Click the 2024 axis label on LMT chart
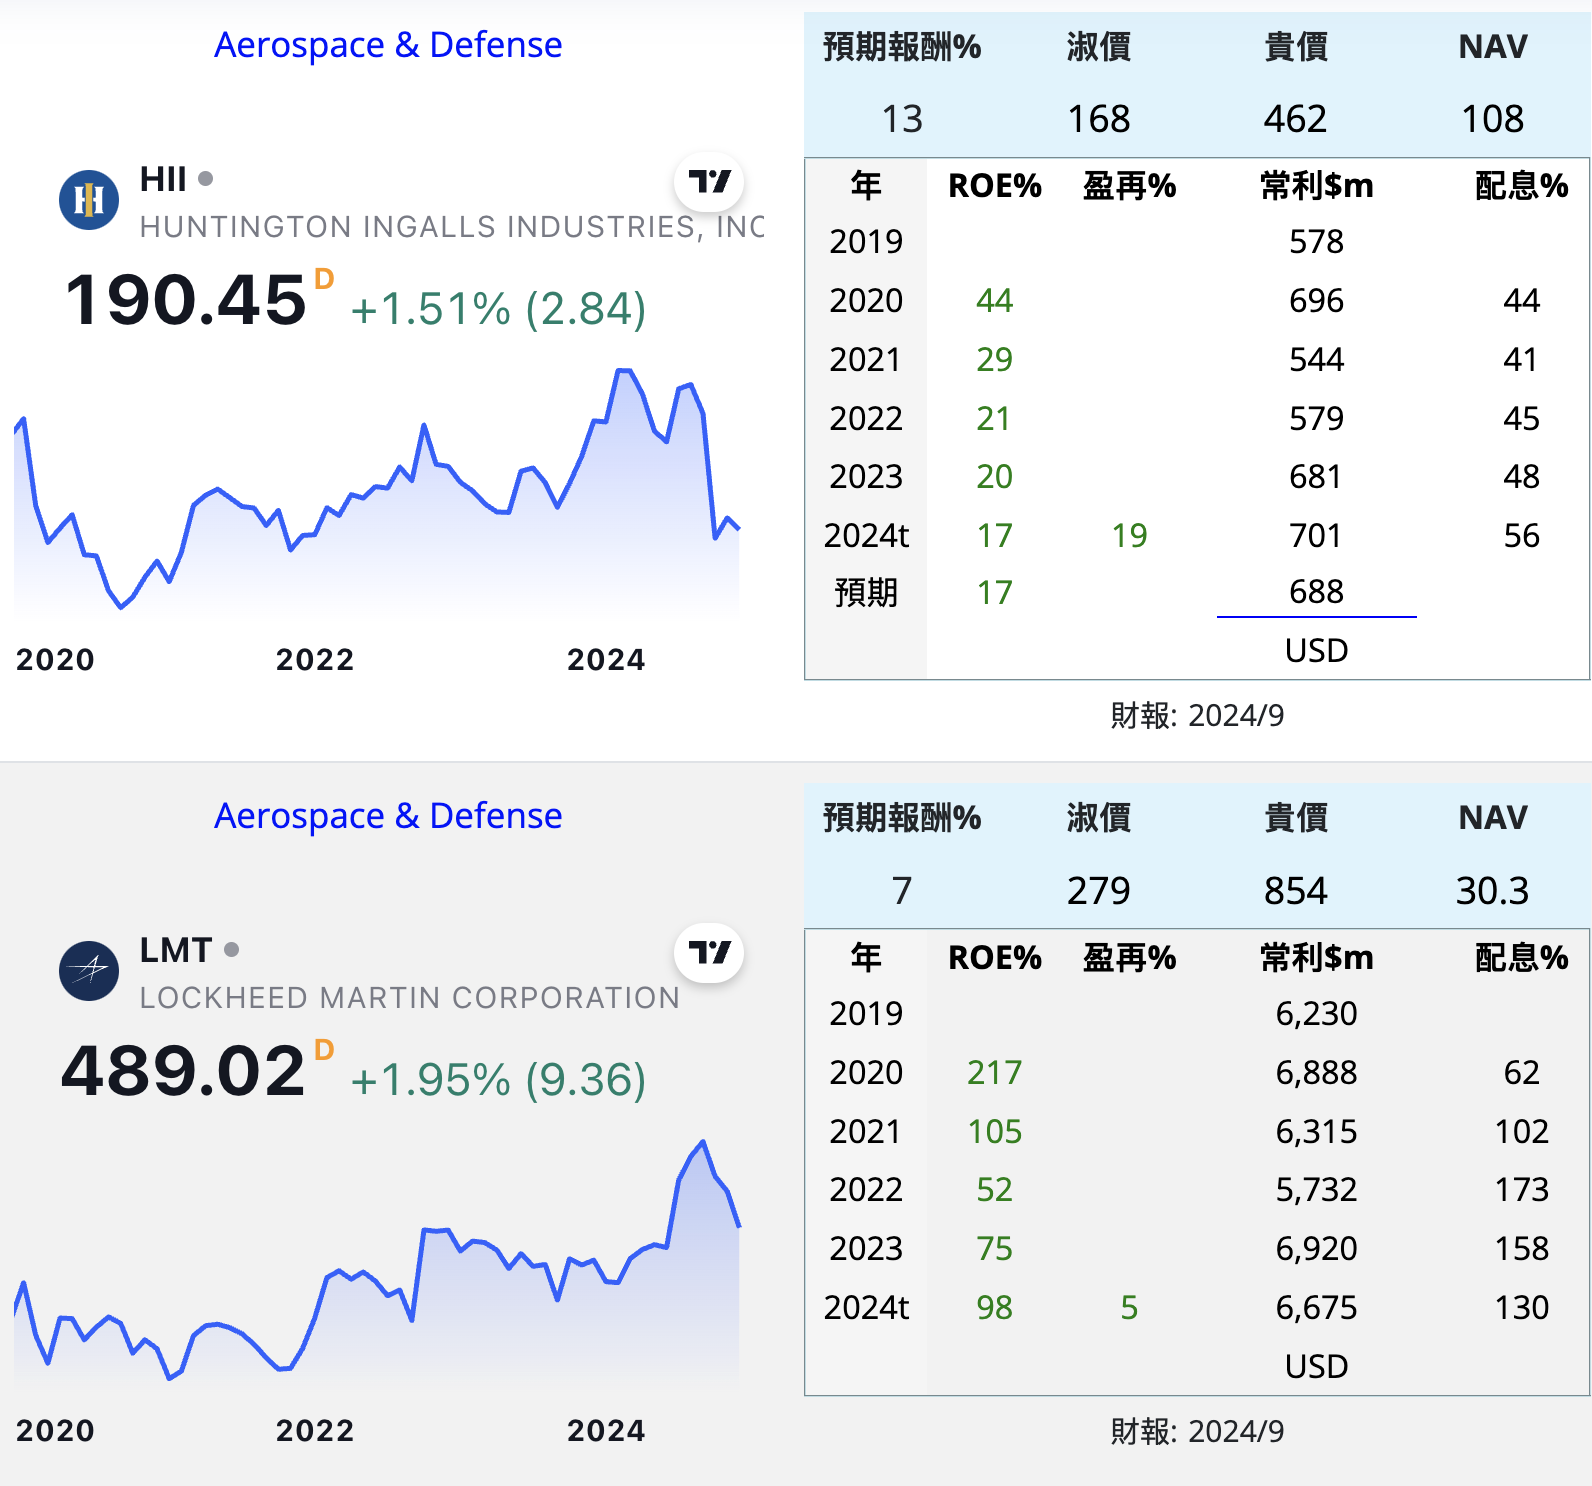The height and width of the screenshot is (1486, 1592). click(x=606, y=1431)
